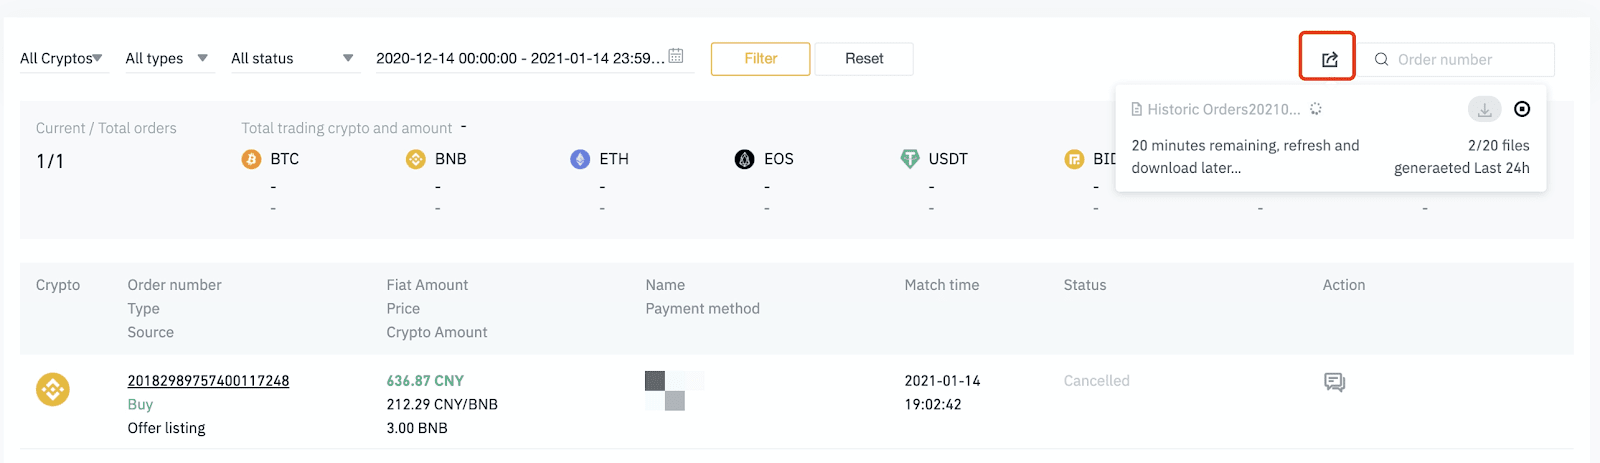
Task: Click the search magnifier icon
Action: 1381,59
